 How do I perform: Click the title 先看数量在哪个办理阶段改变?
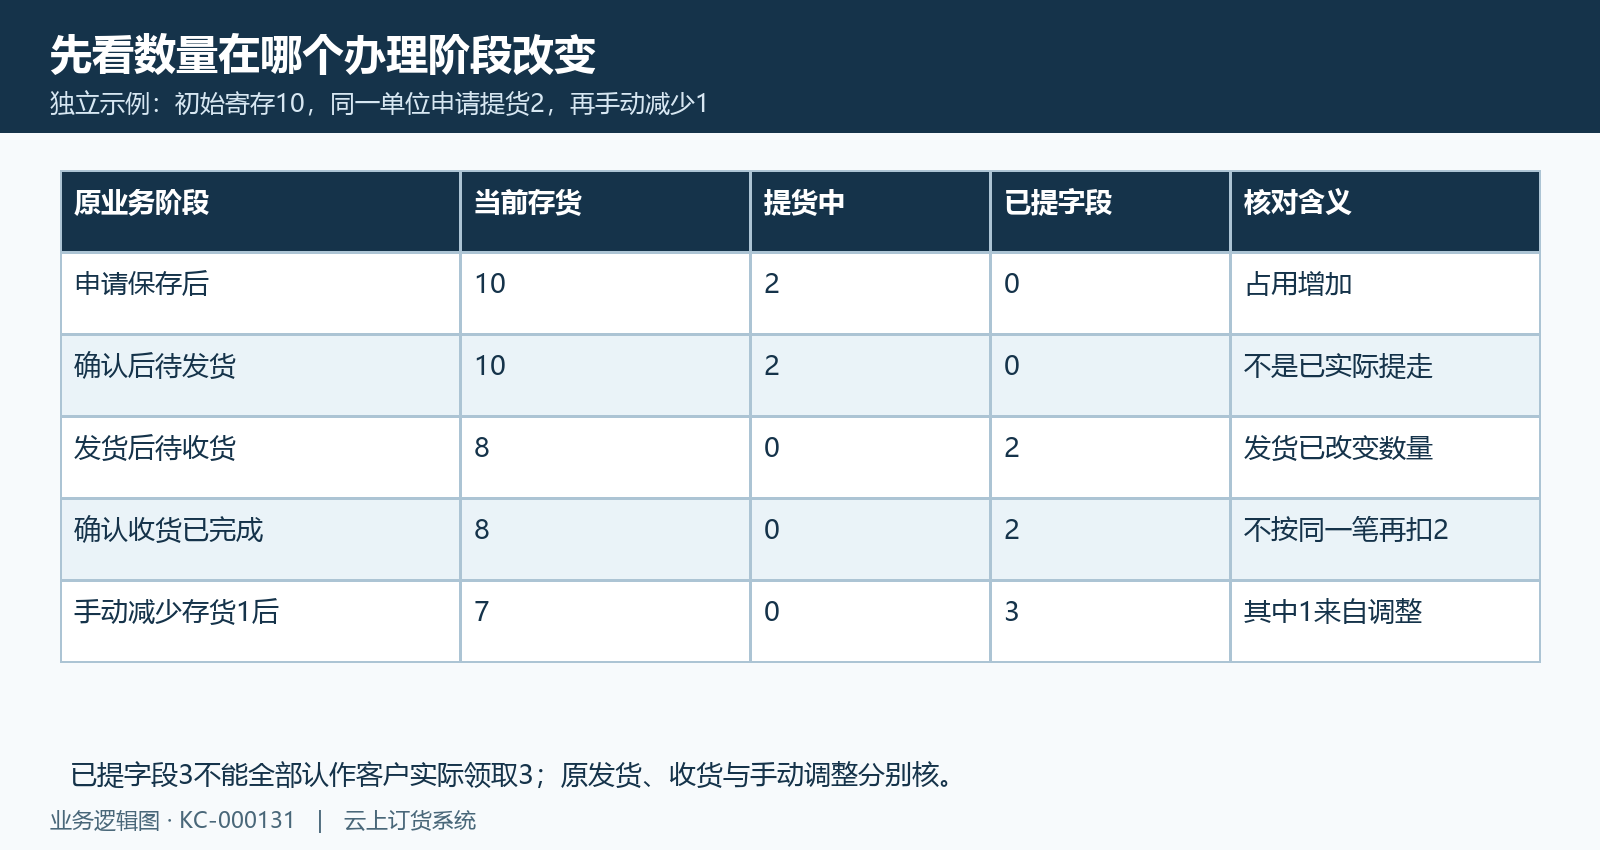point(323,55)
